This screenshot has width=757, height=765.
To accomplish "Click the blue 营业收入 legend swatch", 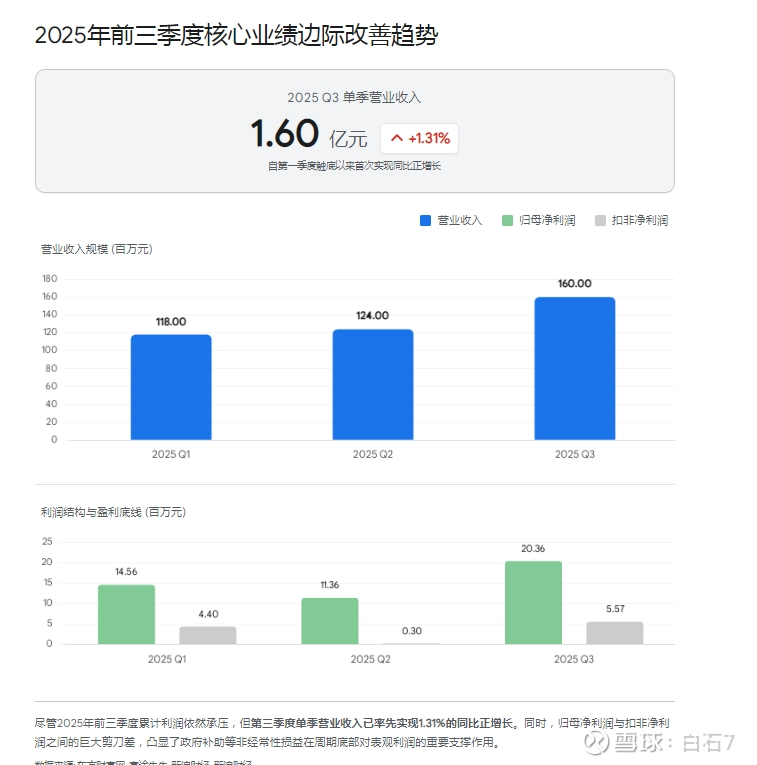I will [x=425, y=221].
